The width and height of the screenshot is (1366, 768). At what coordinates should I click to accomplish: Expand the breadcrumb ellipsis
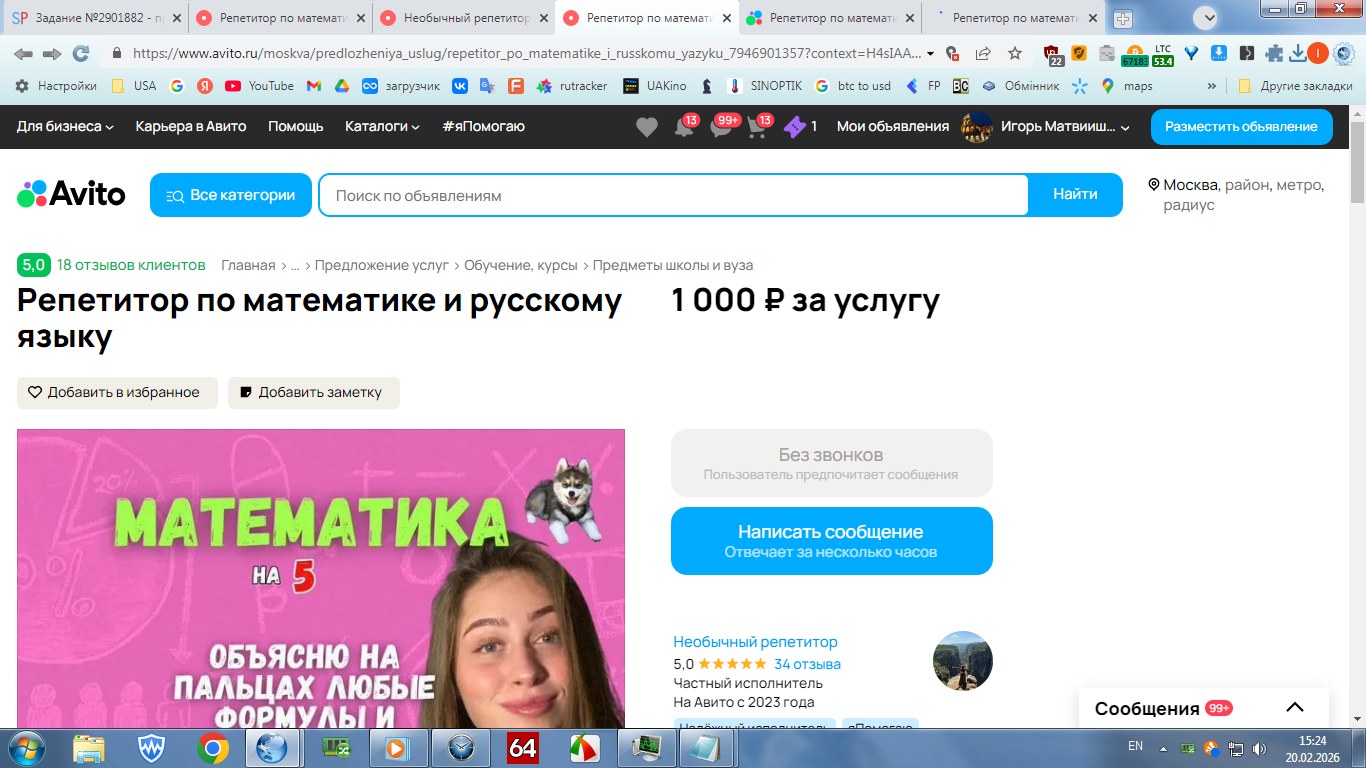[x=295, y=266]
